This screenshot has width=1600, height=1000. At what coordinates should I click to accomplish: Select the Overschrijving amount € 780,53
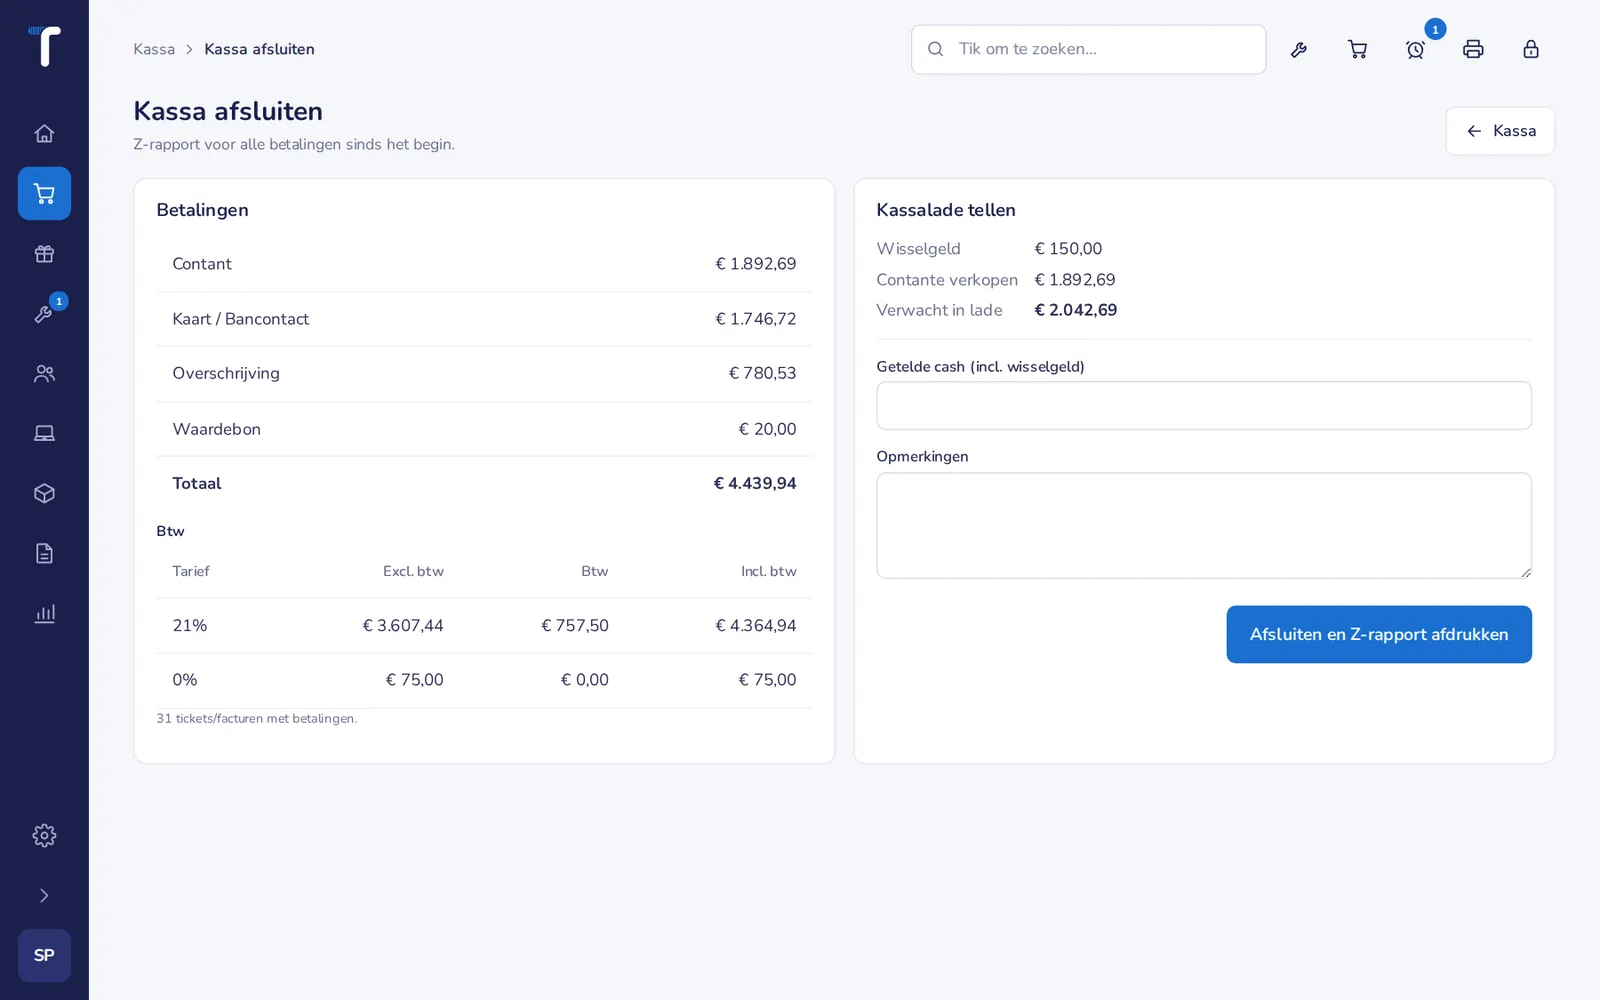click(x=762, y=373)
